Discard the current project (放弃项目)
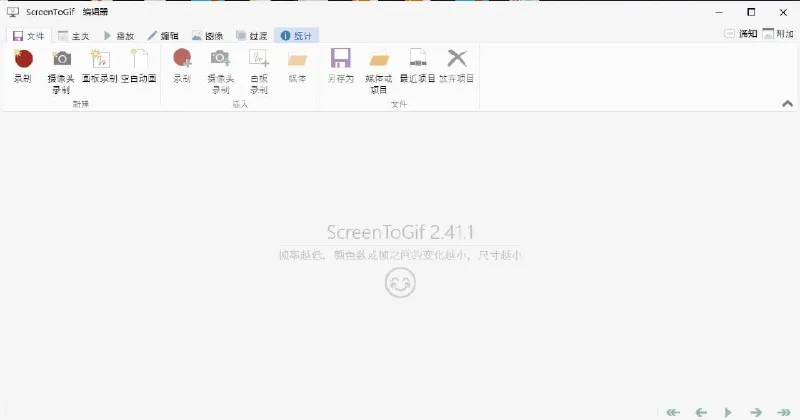This screenshot has height=420, width=800. [x=457, y=66]
